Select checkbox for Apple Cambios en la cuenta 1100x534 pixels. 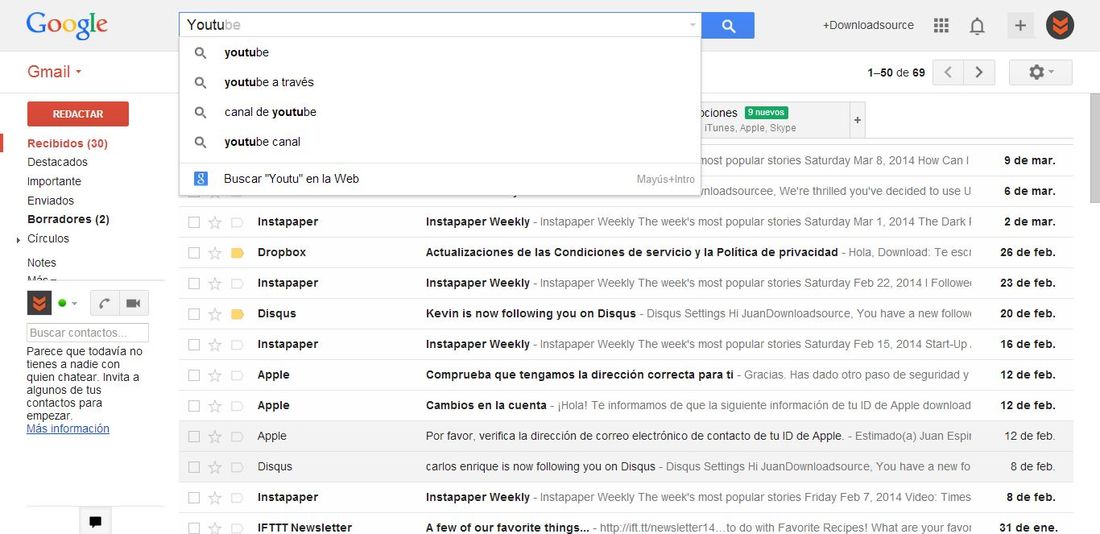point(194,406)
